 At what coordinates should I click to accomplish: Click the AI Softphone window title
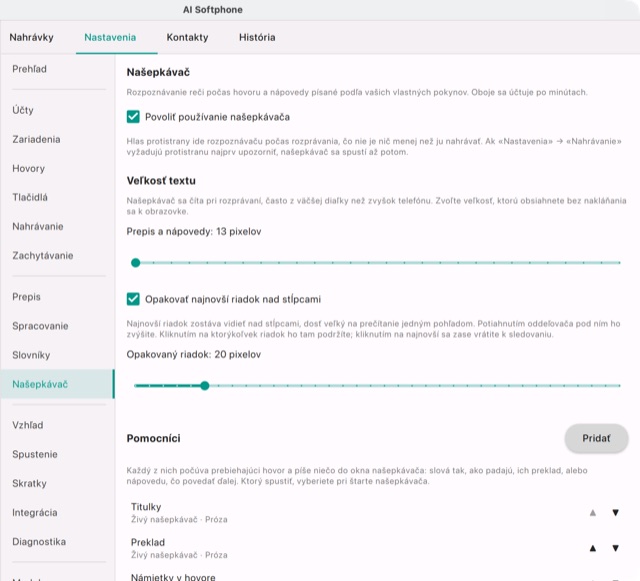pyautogui.click(x=213, y=10)
